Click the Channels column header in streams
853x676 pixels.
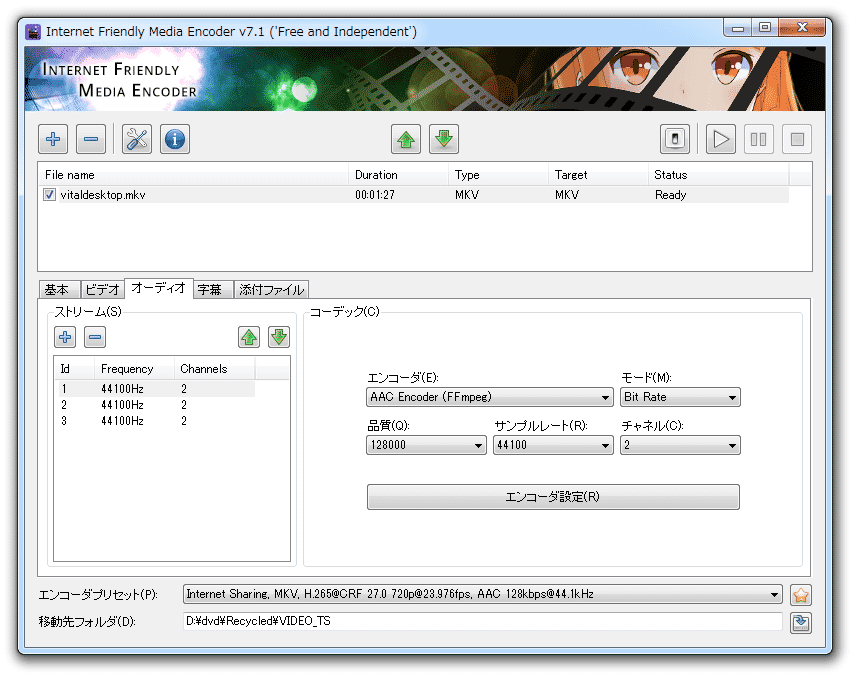click(214, 369)
